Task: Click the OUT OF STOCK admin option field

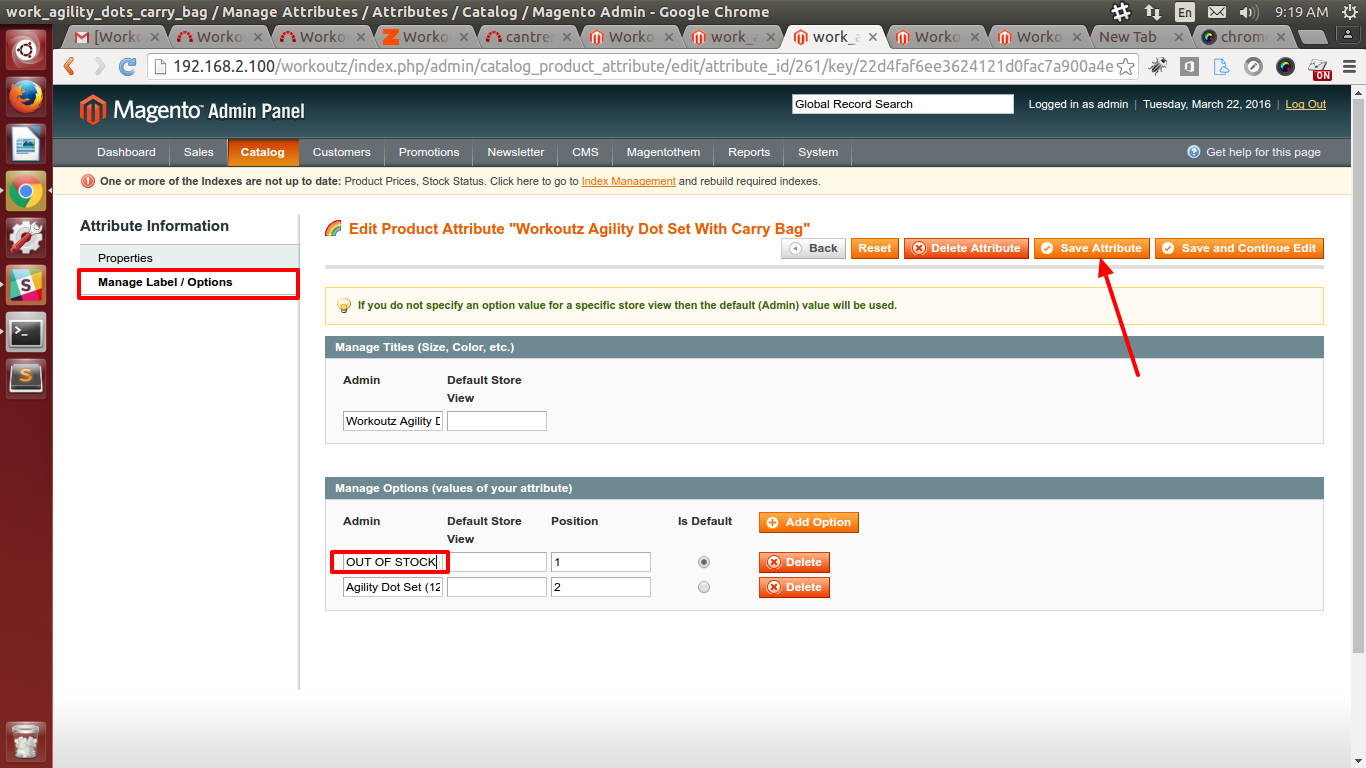Action: pos(393,562)
